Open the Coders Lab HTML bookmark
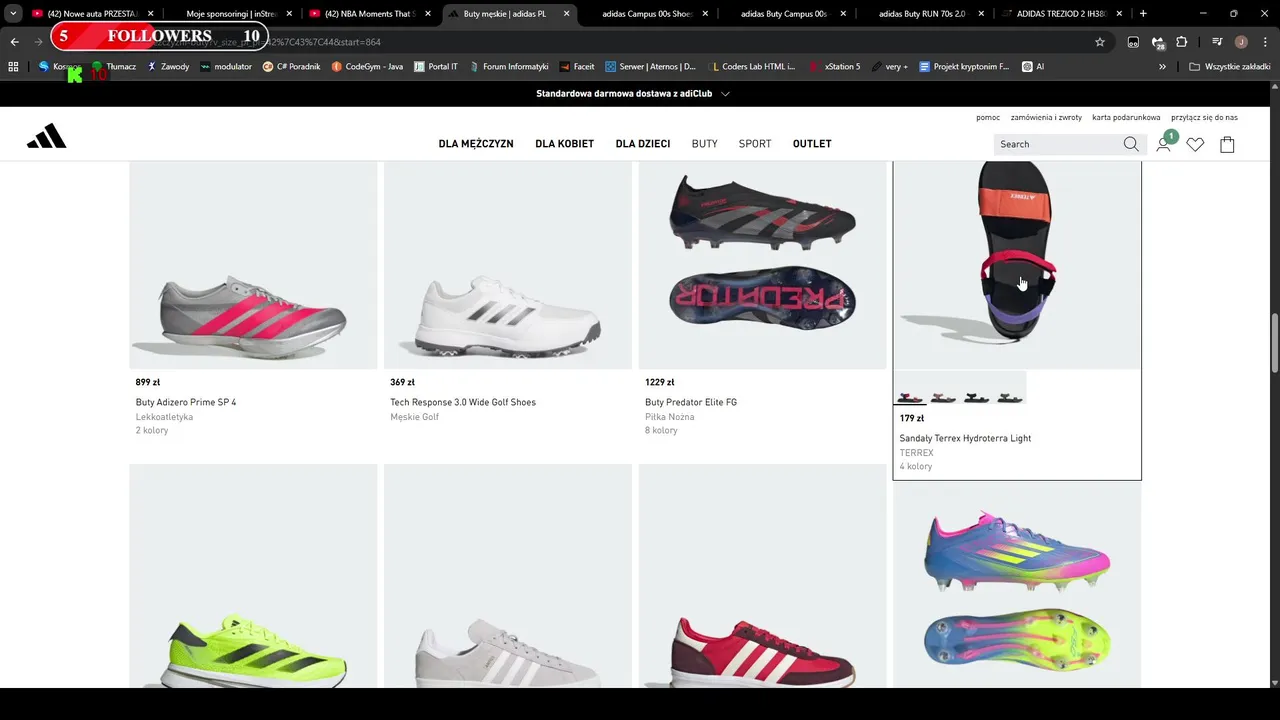1280x720 pixels. tap(751, 66)
